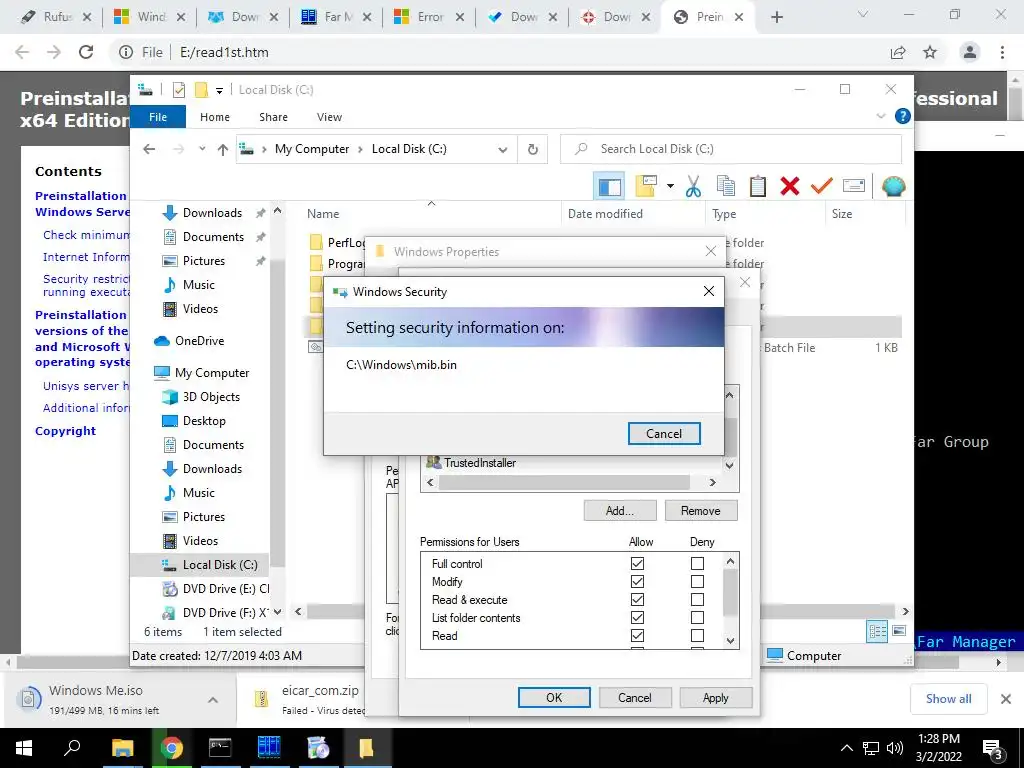
Task: Click the Classic Shell settings icon
Action: tap(893, 187)
